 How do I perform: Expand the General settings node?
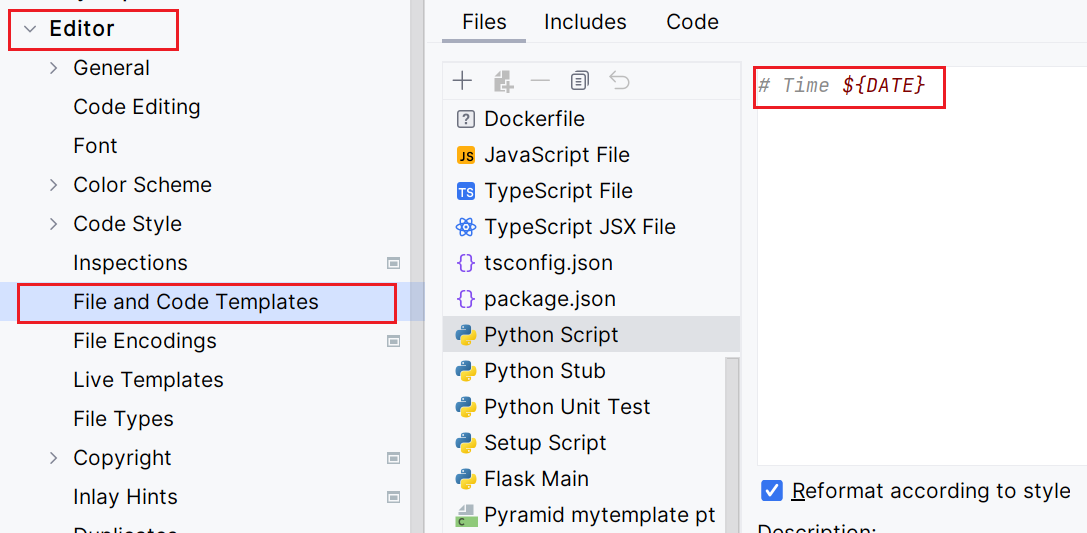(54, 68)
